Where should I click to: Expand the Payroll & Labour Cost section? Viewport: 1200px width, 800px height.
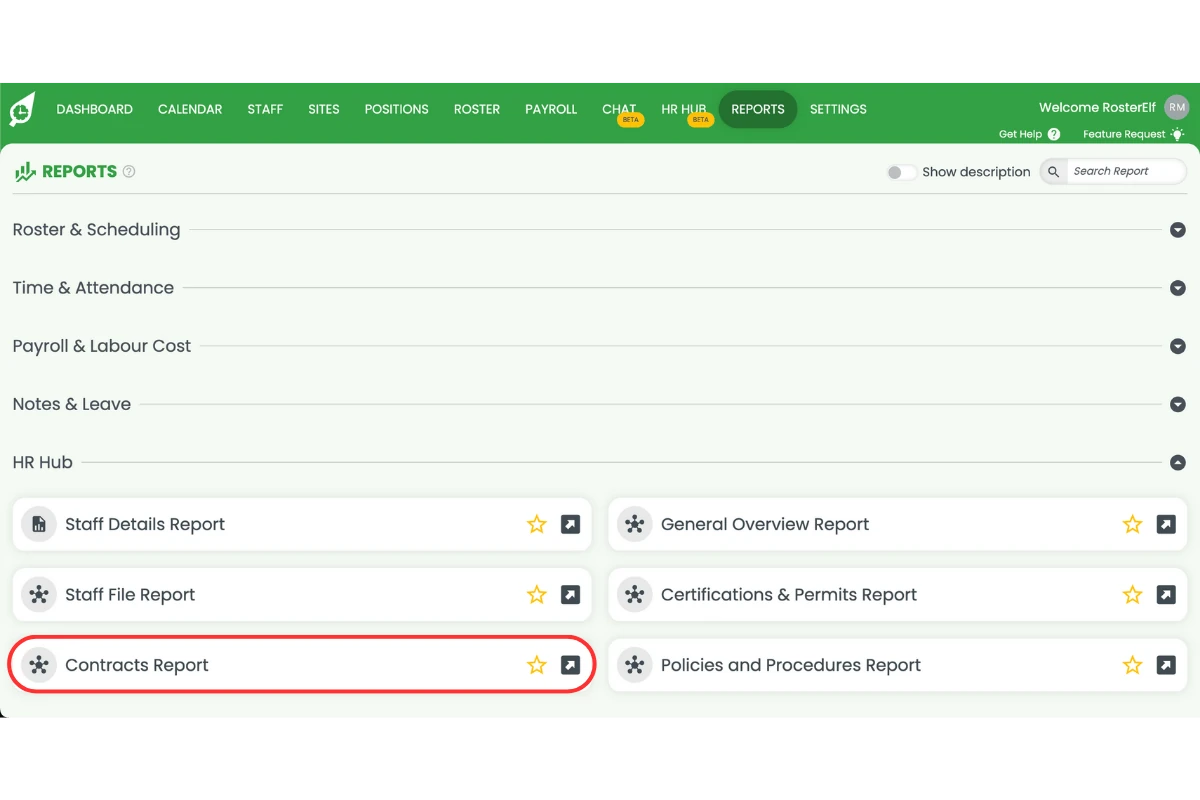[x=1178, y=346]
